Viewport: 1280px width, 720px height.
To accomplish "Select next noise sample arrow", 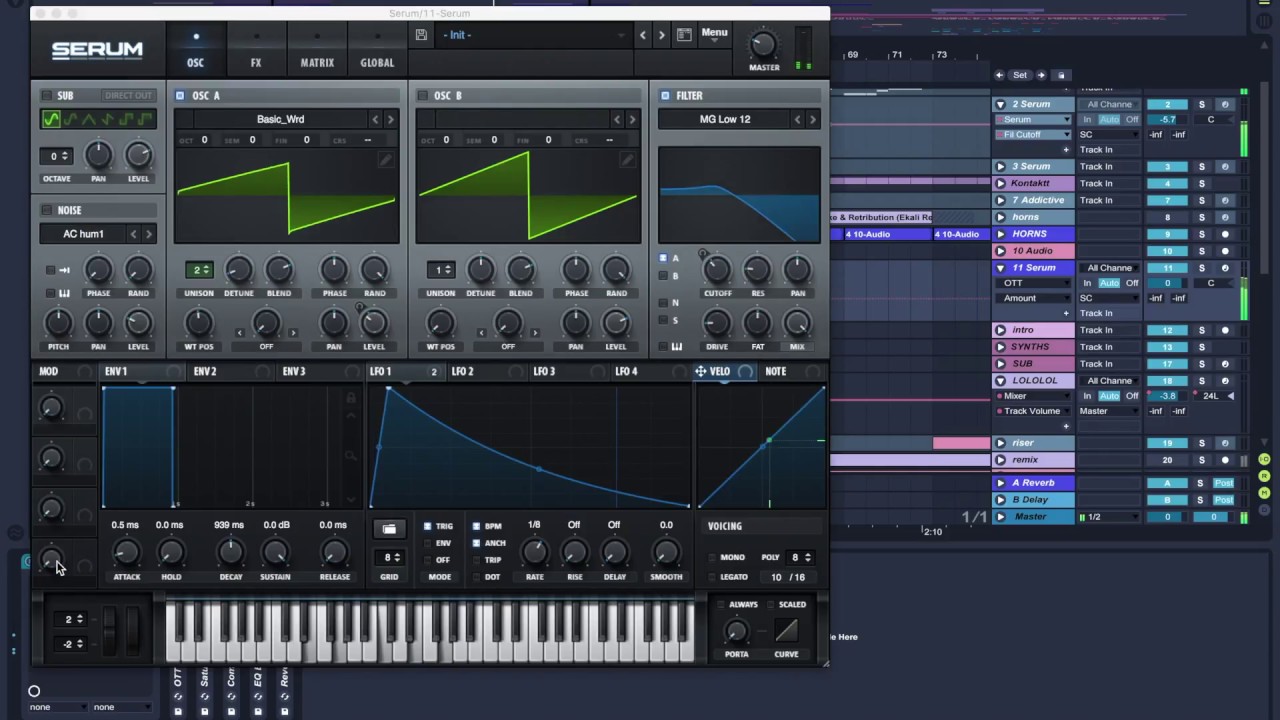I will click(149, 234).
